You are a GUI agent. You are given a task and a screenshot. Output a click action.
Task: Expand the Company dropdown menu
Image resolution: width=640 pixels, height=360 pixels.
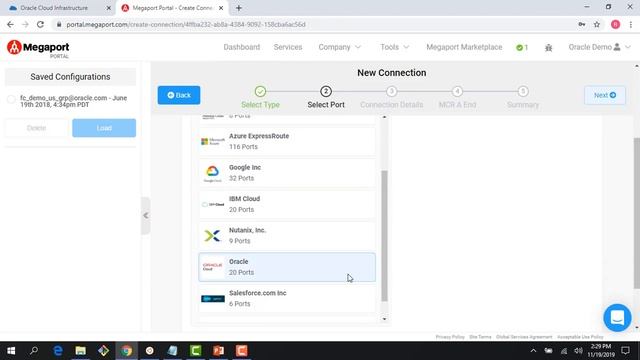click(340, 47)
